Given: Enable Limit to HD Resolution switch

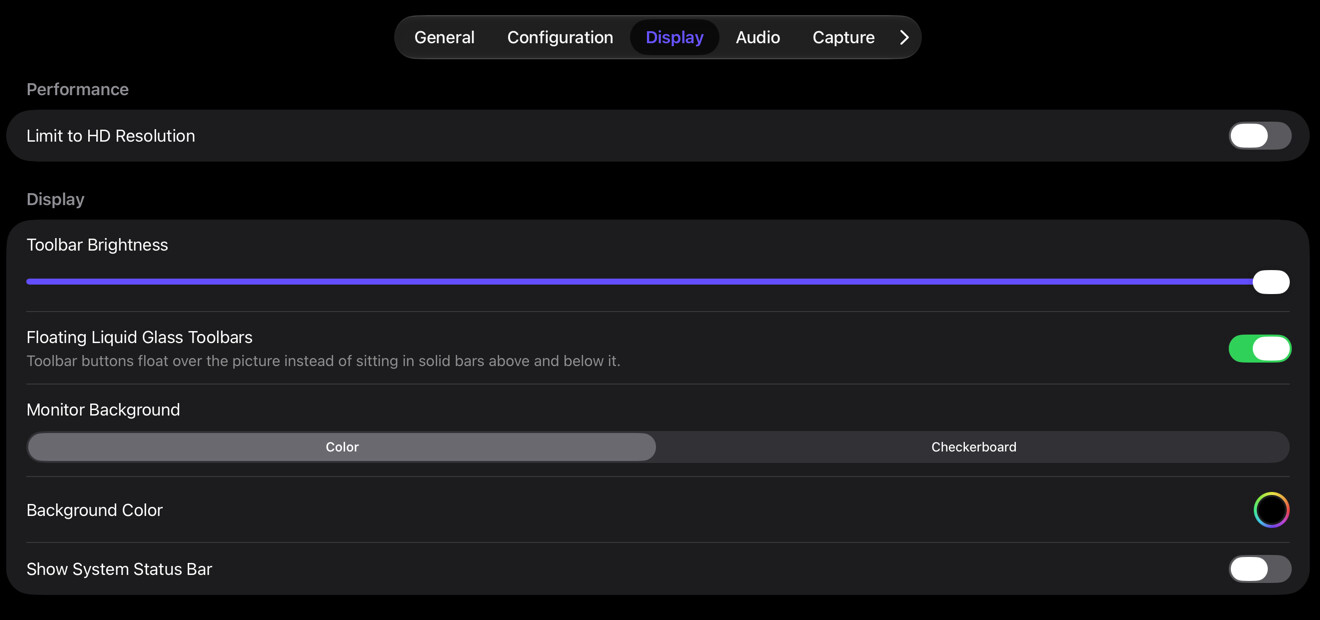Looking at the screenshot, I should tap(1260, 136).
